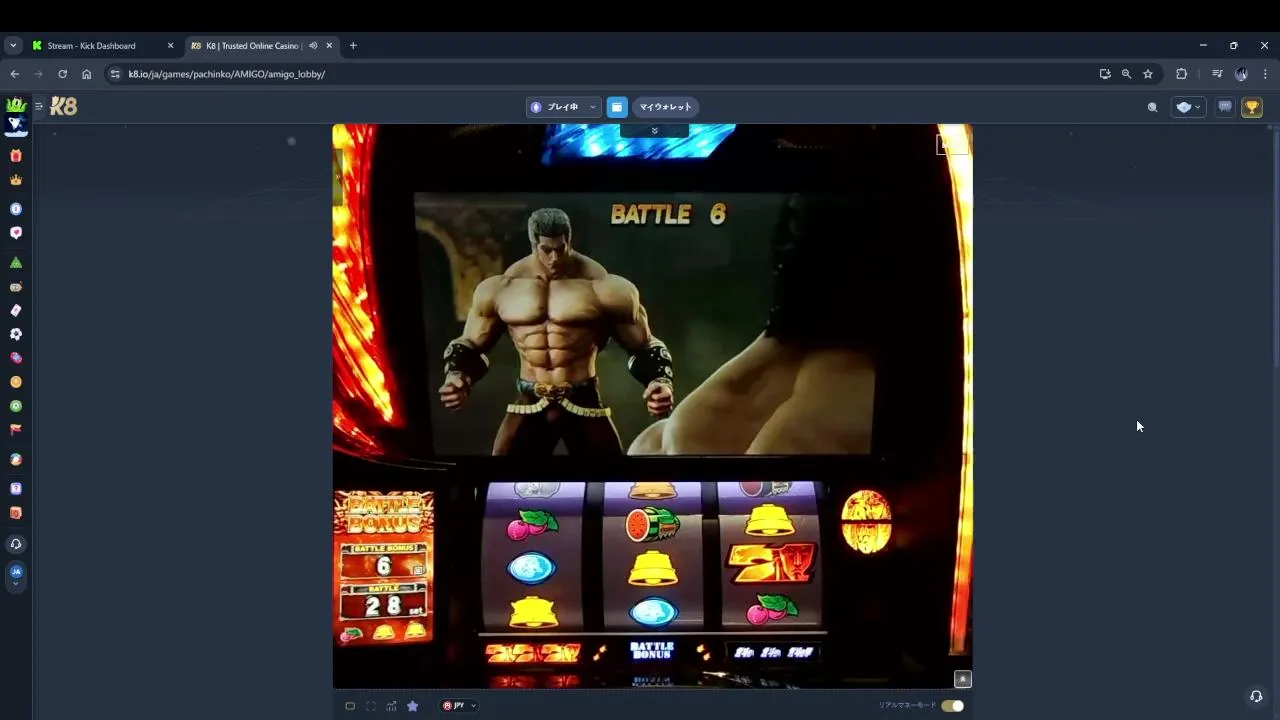Open the green circle sidebar icon

(15, 406)
